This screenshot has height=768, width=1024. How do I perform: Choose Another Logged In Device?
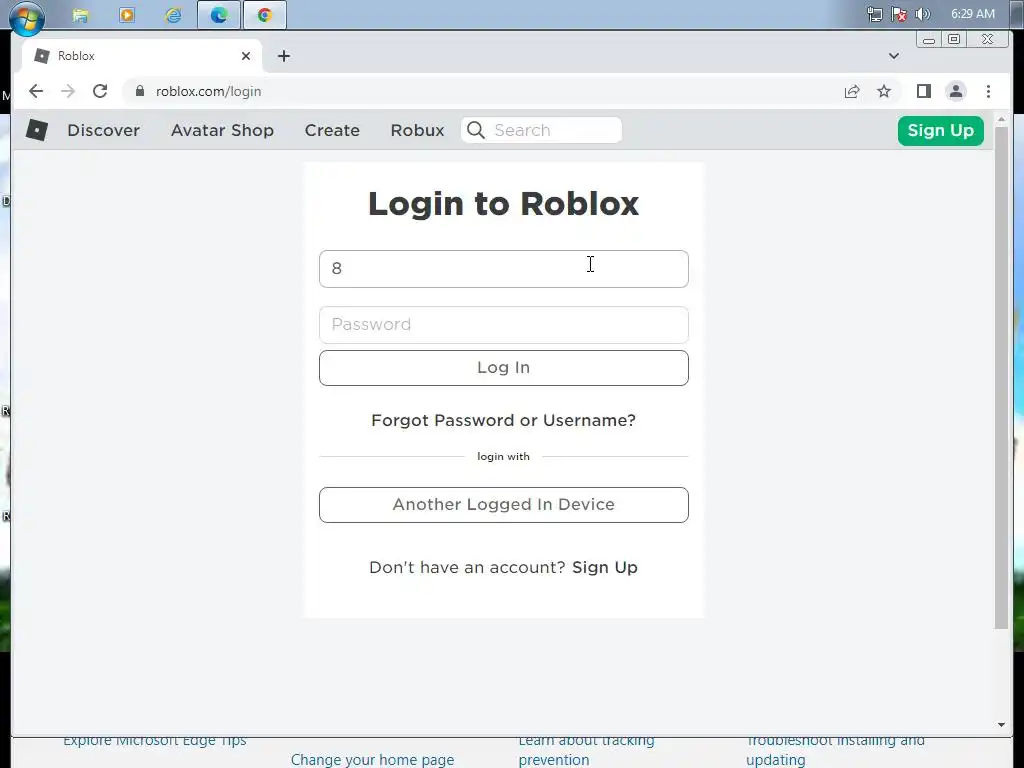[x=504, y=505]
